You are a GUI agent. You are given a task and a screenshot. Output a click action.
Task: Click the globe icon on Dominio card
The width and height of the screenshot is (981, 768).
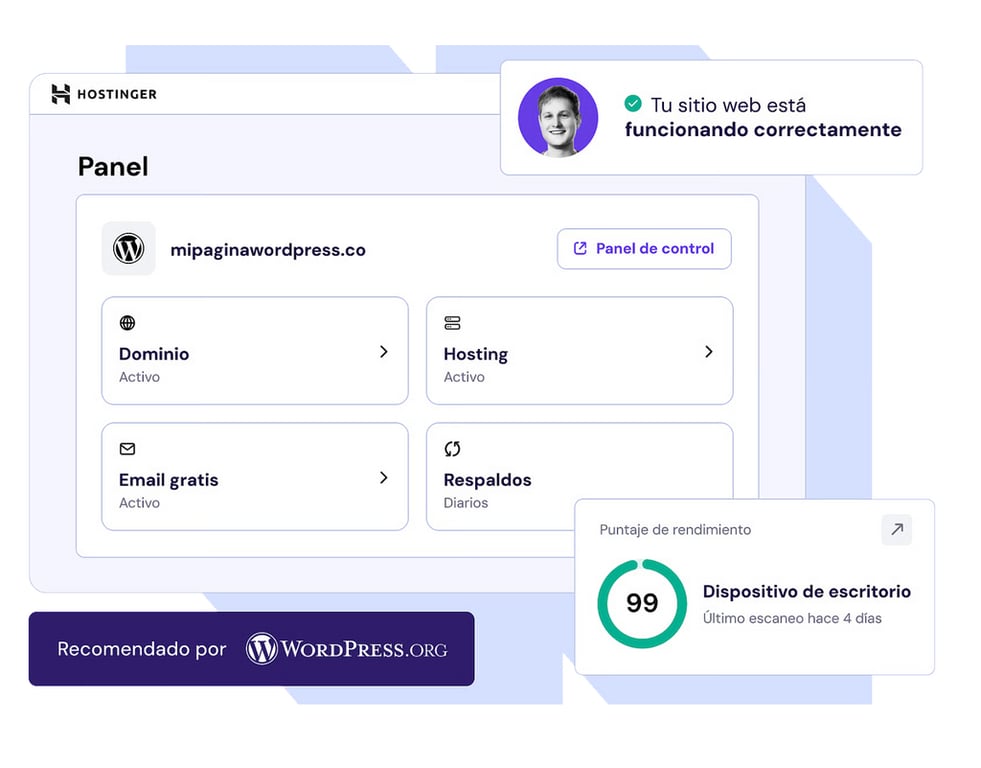point(127,323)
